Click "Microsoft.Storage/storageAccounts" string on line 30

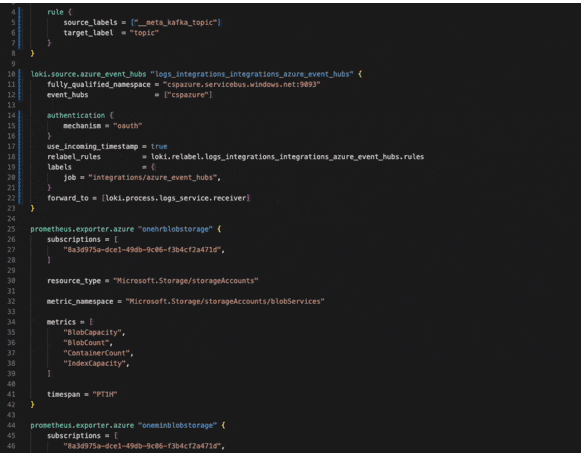(x=186, y=281)
